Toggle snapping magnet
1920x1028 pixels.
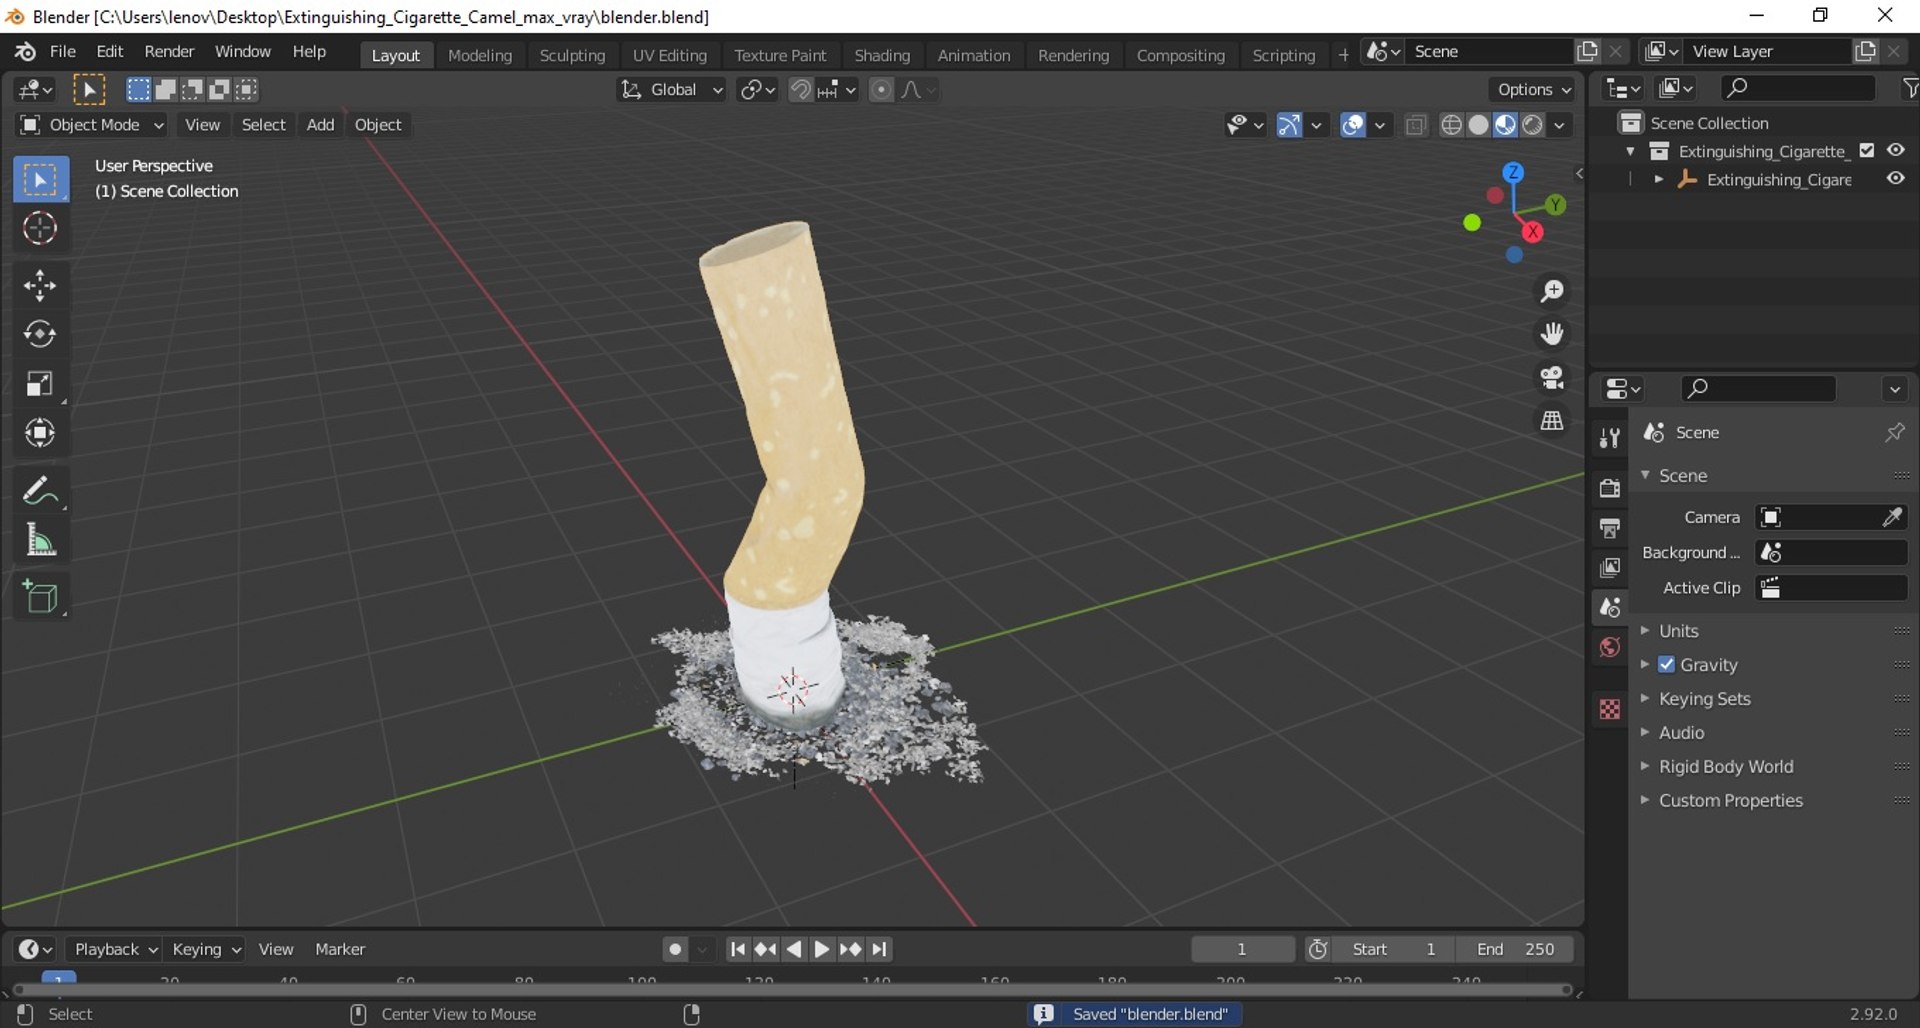(x=800, y=90)
